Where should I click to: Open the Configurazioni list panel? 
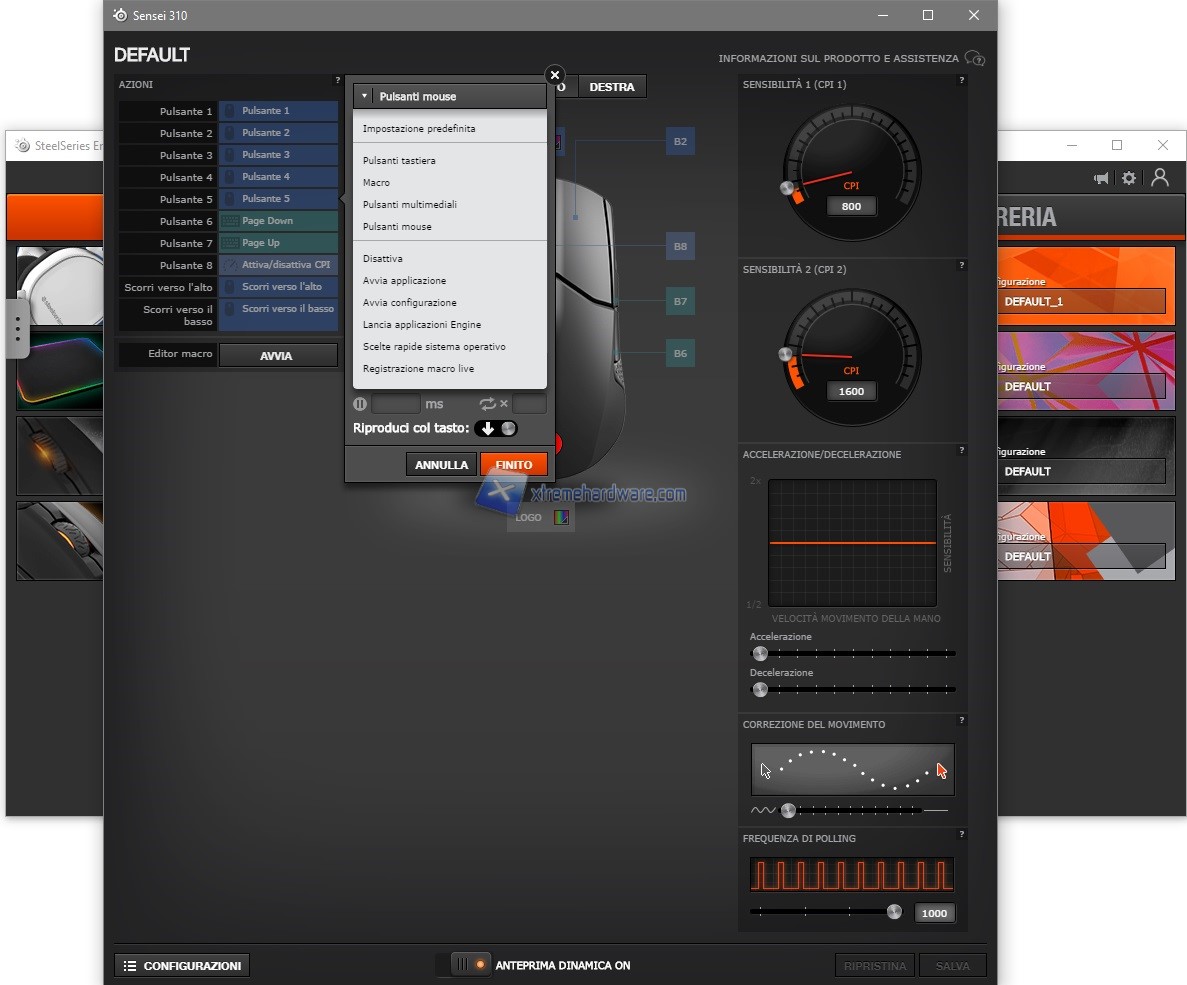click(182, 966)
